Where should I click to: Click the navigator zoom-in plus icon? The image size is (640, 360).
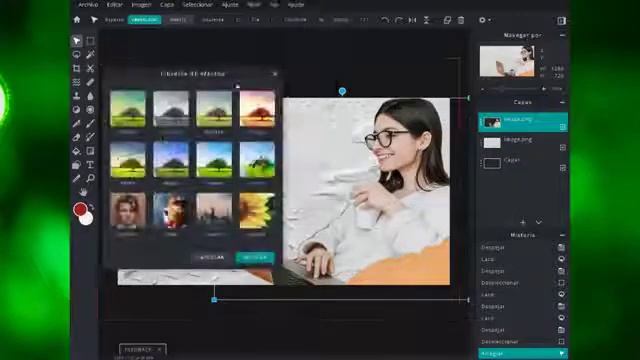click(544, 89)
